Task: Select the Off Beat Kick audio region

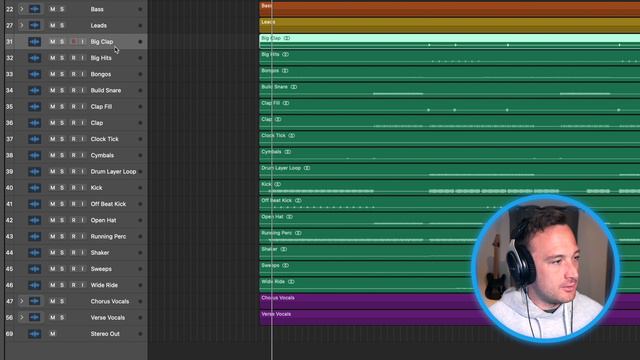Action: click(450, 204)
